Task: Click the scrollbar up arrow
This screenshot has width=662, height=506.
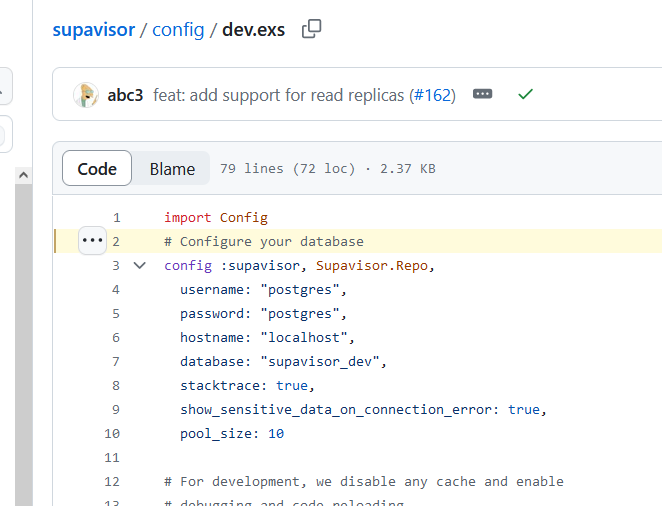Action: pyautogui.click(x=24, y=175)
